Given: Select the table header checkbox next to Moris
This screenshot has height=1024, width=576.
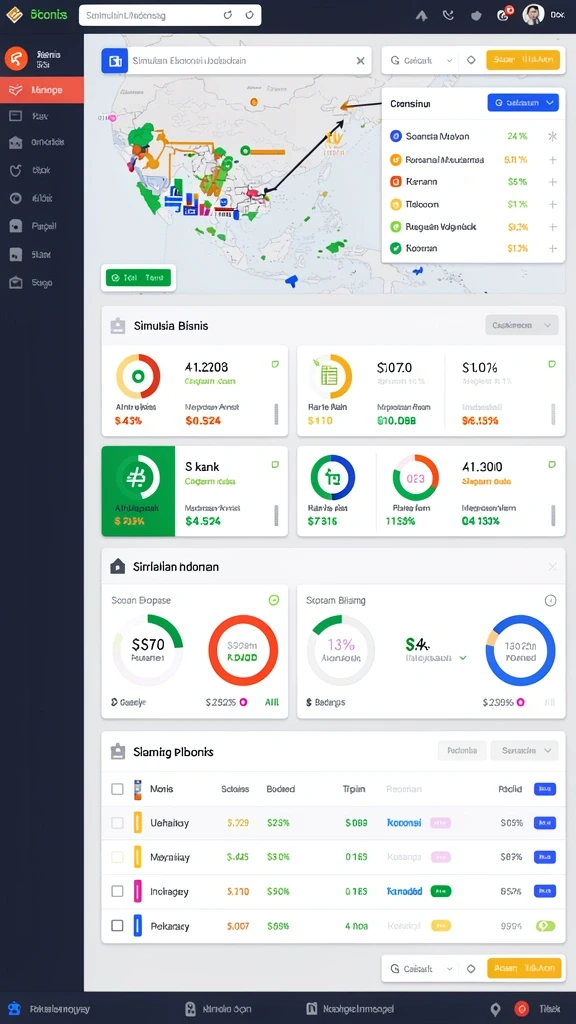Looking at the screenshot, I should pos(118,789).
